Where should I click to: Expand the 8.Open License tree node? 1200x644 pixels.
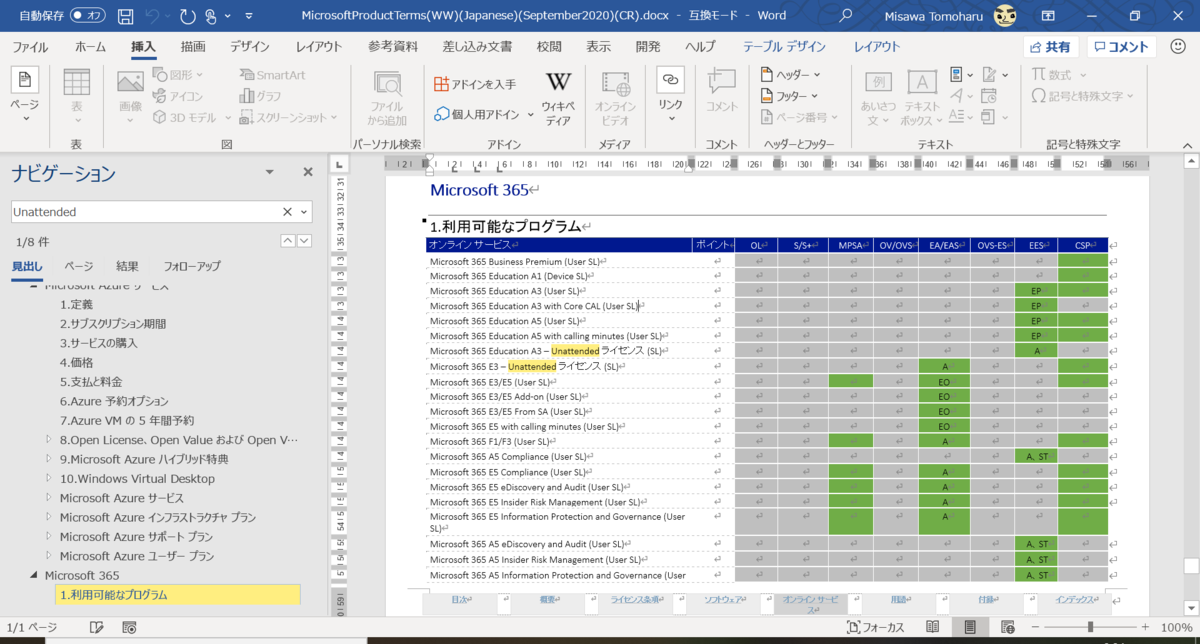[49, 440]
